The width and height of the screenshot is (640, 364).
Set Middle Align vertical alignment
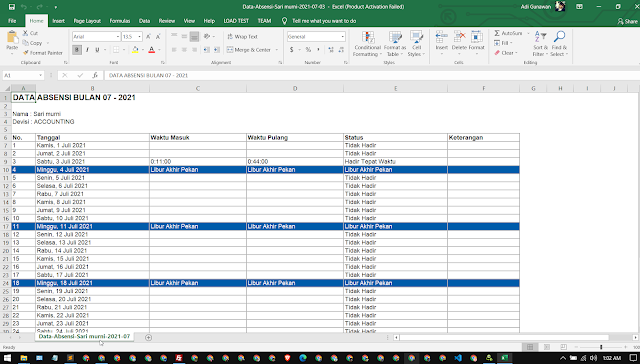pos(184,37)
